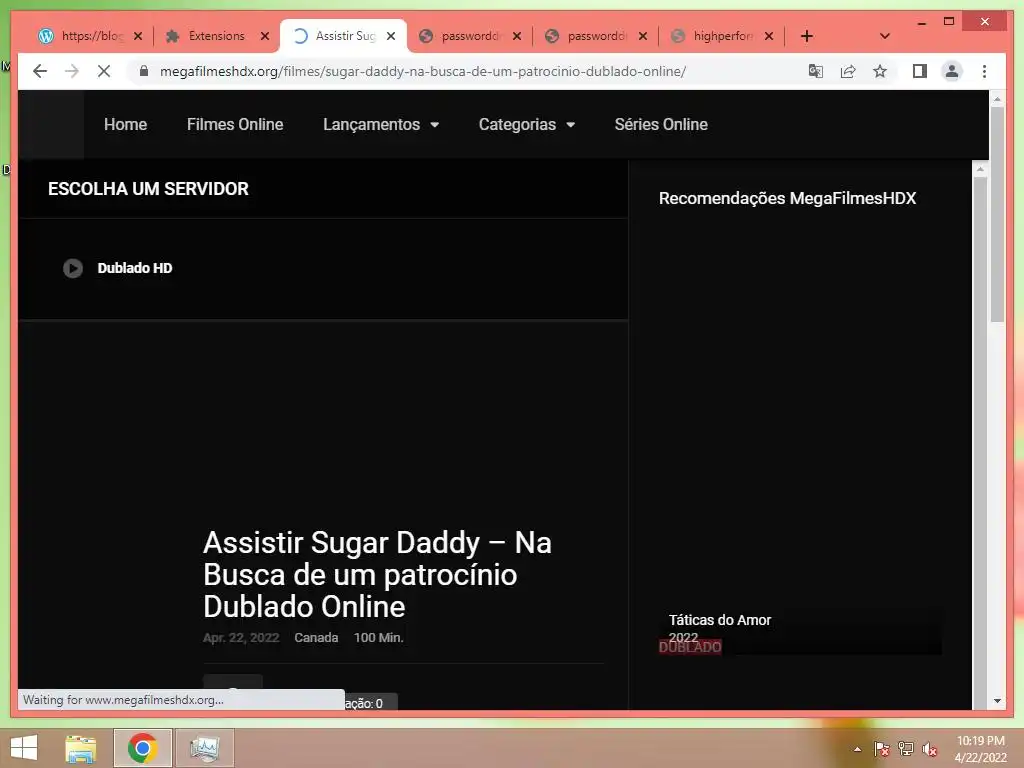Expand the Lançamentos dropdown
Image resolution: width=1024 pixels, height=768 pixels.
381,124
